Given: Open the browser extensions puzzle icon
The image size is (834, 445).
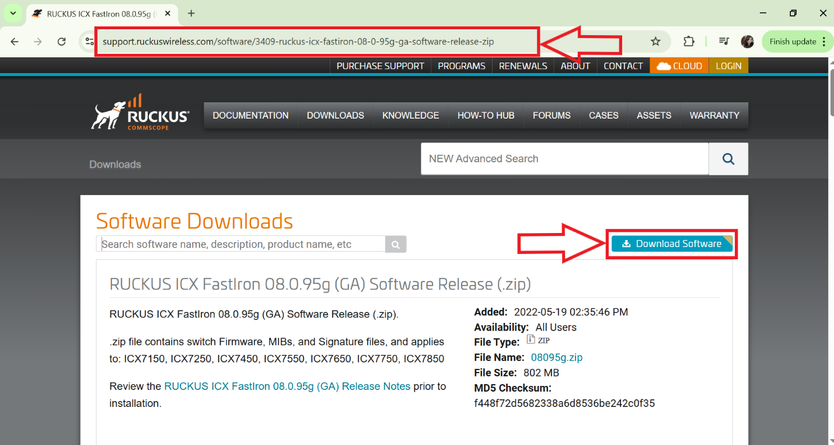Looking at the screenshot, I should click(689, 42).
